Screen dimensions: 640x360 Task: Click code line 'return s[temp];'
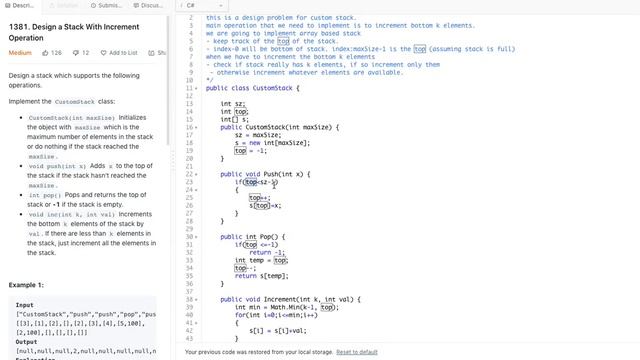coord(262,276)
